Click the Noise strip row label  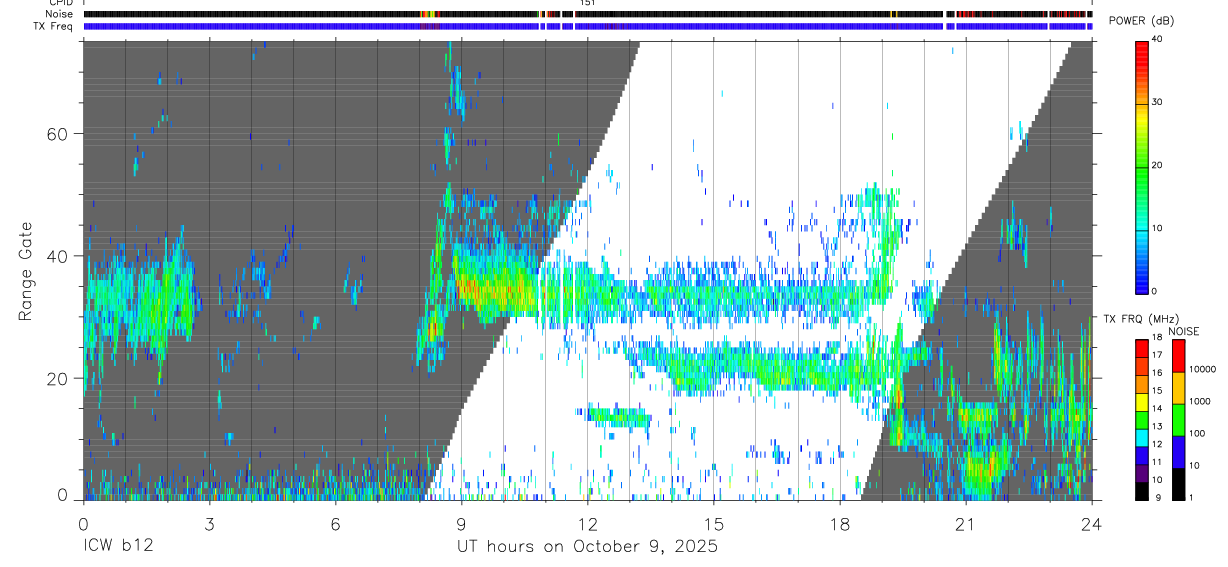(x=59, y=14)
